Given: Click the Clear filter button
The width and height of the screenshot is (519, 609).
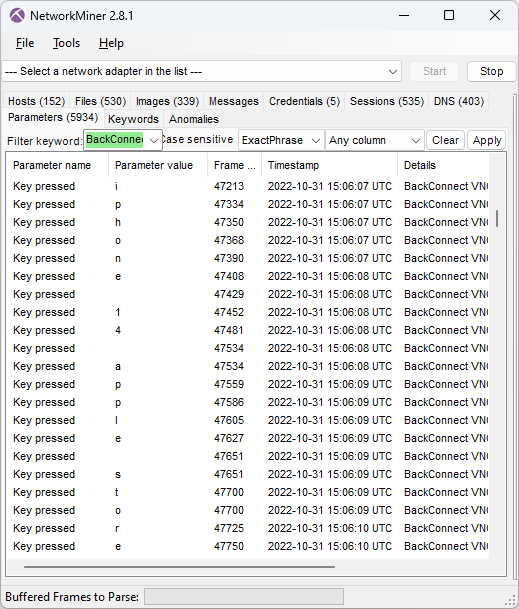Looking at the screenshot, I should [446, 140].
